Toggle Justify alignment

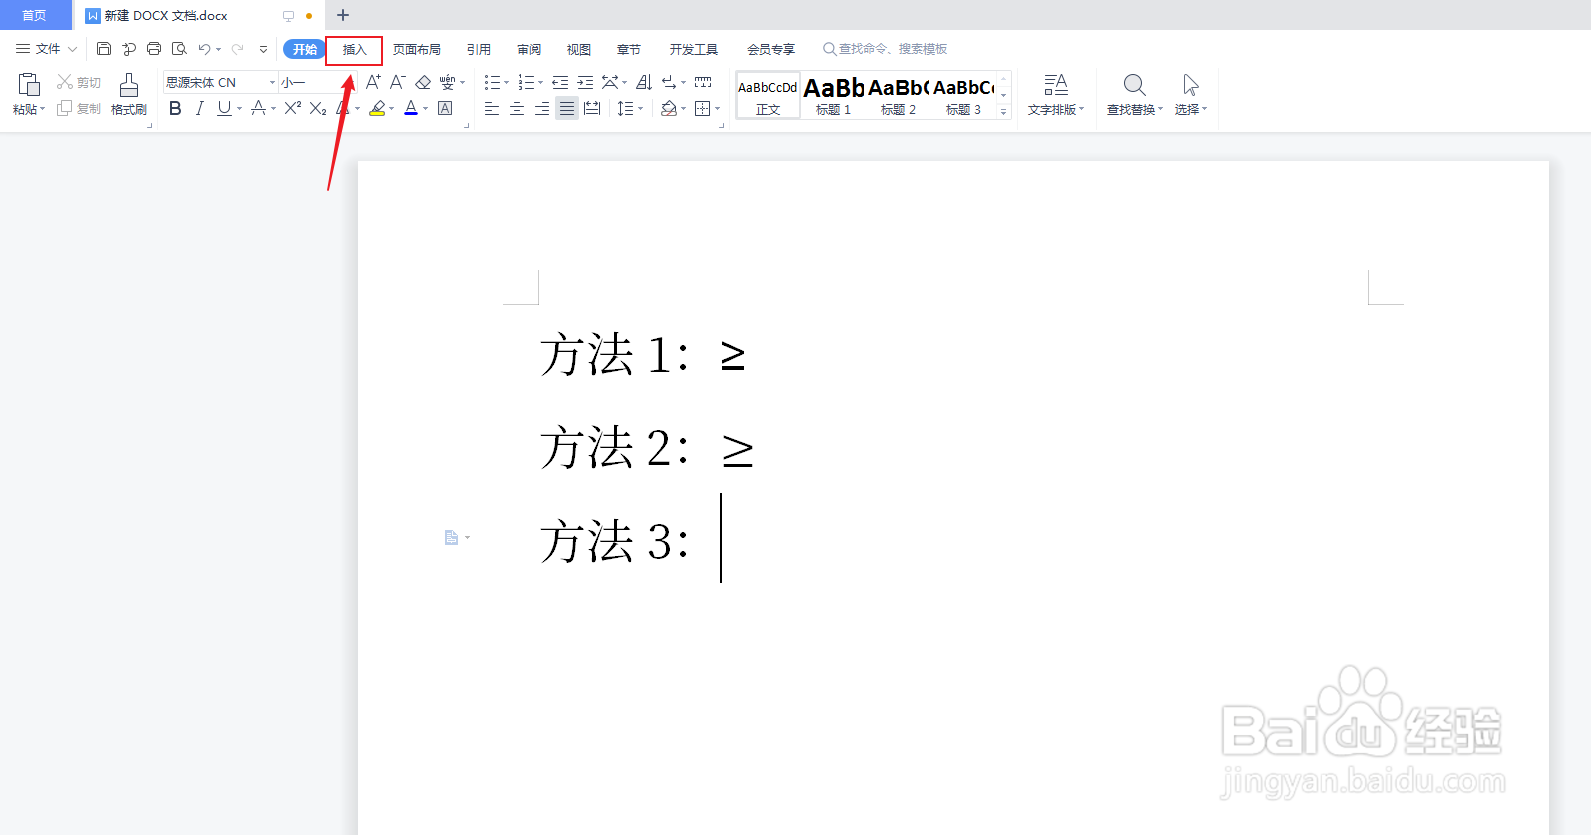point(567,108)
